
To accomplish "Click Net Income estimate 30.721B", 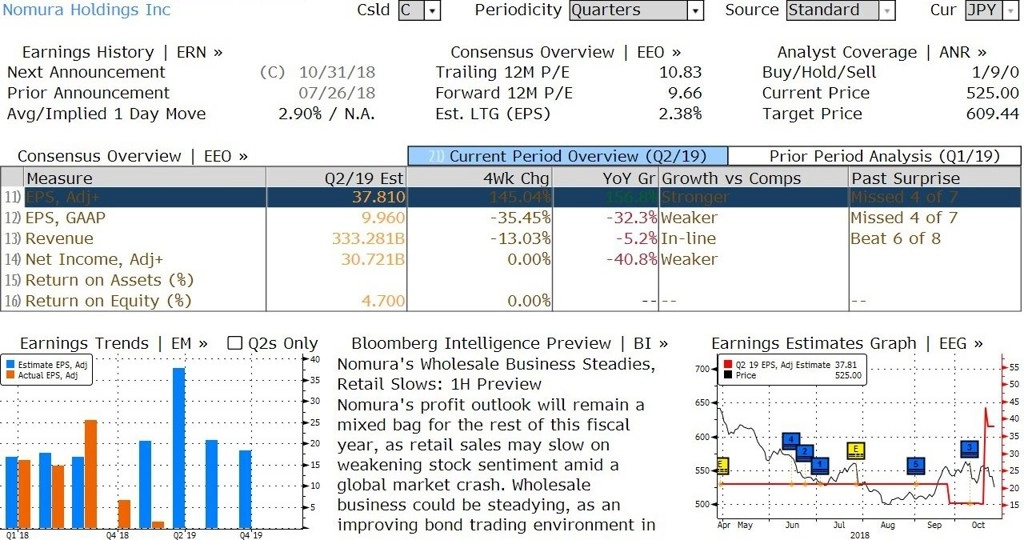I will (373, 260).
